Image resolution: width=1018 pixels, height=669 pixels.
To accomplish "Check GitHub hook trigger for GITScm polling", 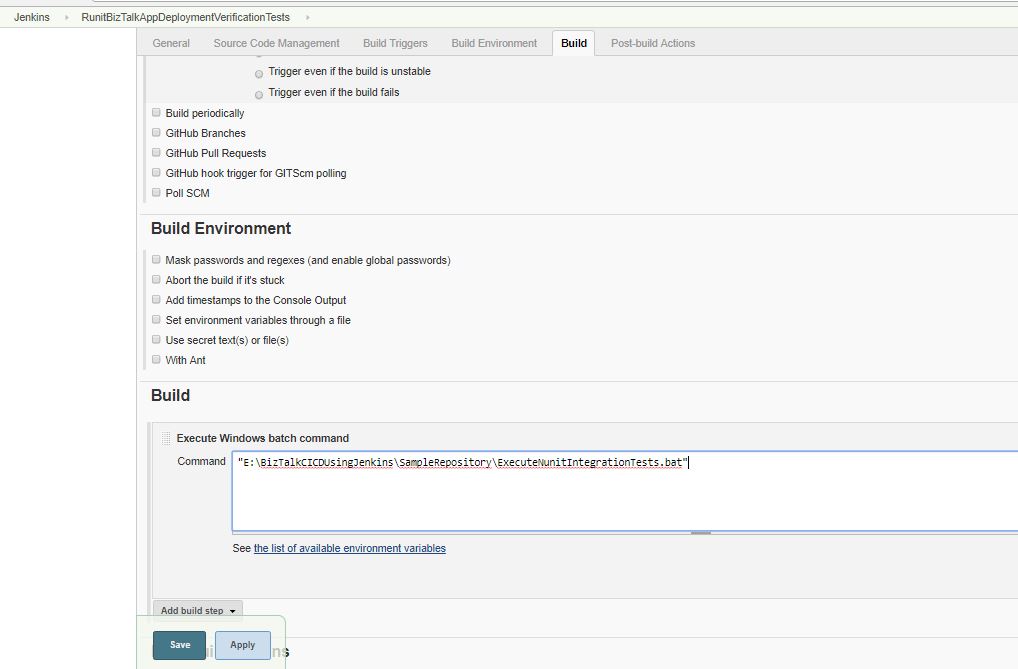I will point(156,173).
